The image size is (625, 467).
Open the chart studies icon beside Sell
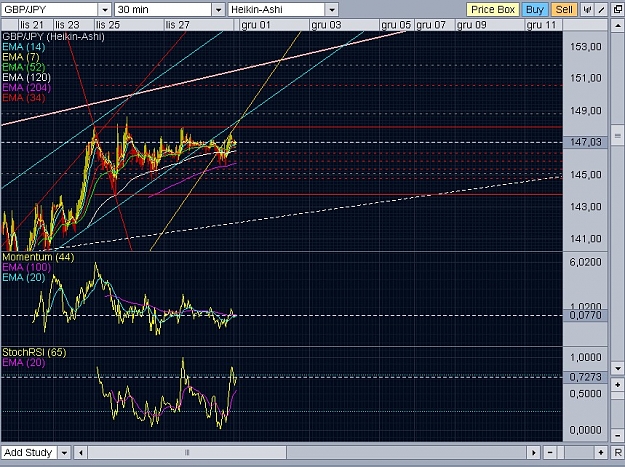[x=587, y=10]
